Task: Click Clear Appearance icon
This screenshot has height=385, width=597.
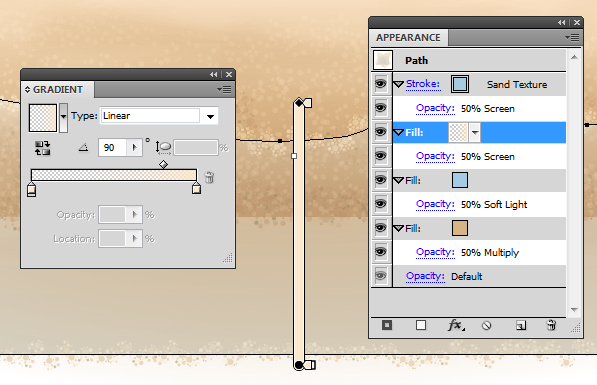Action: pyautogui.click(x=486, y=326)
